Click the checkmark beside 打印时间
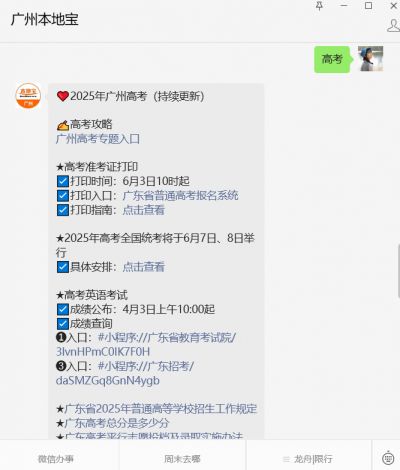The width and height of the screenshot is (400, 470). click(x=63, y=182)
